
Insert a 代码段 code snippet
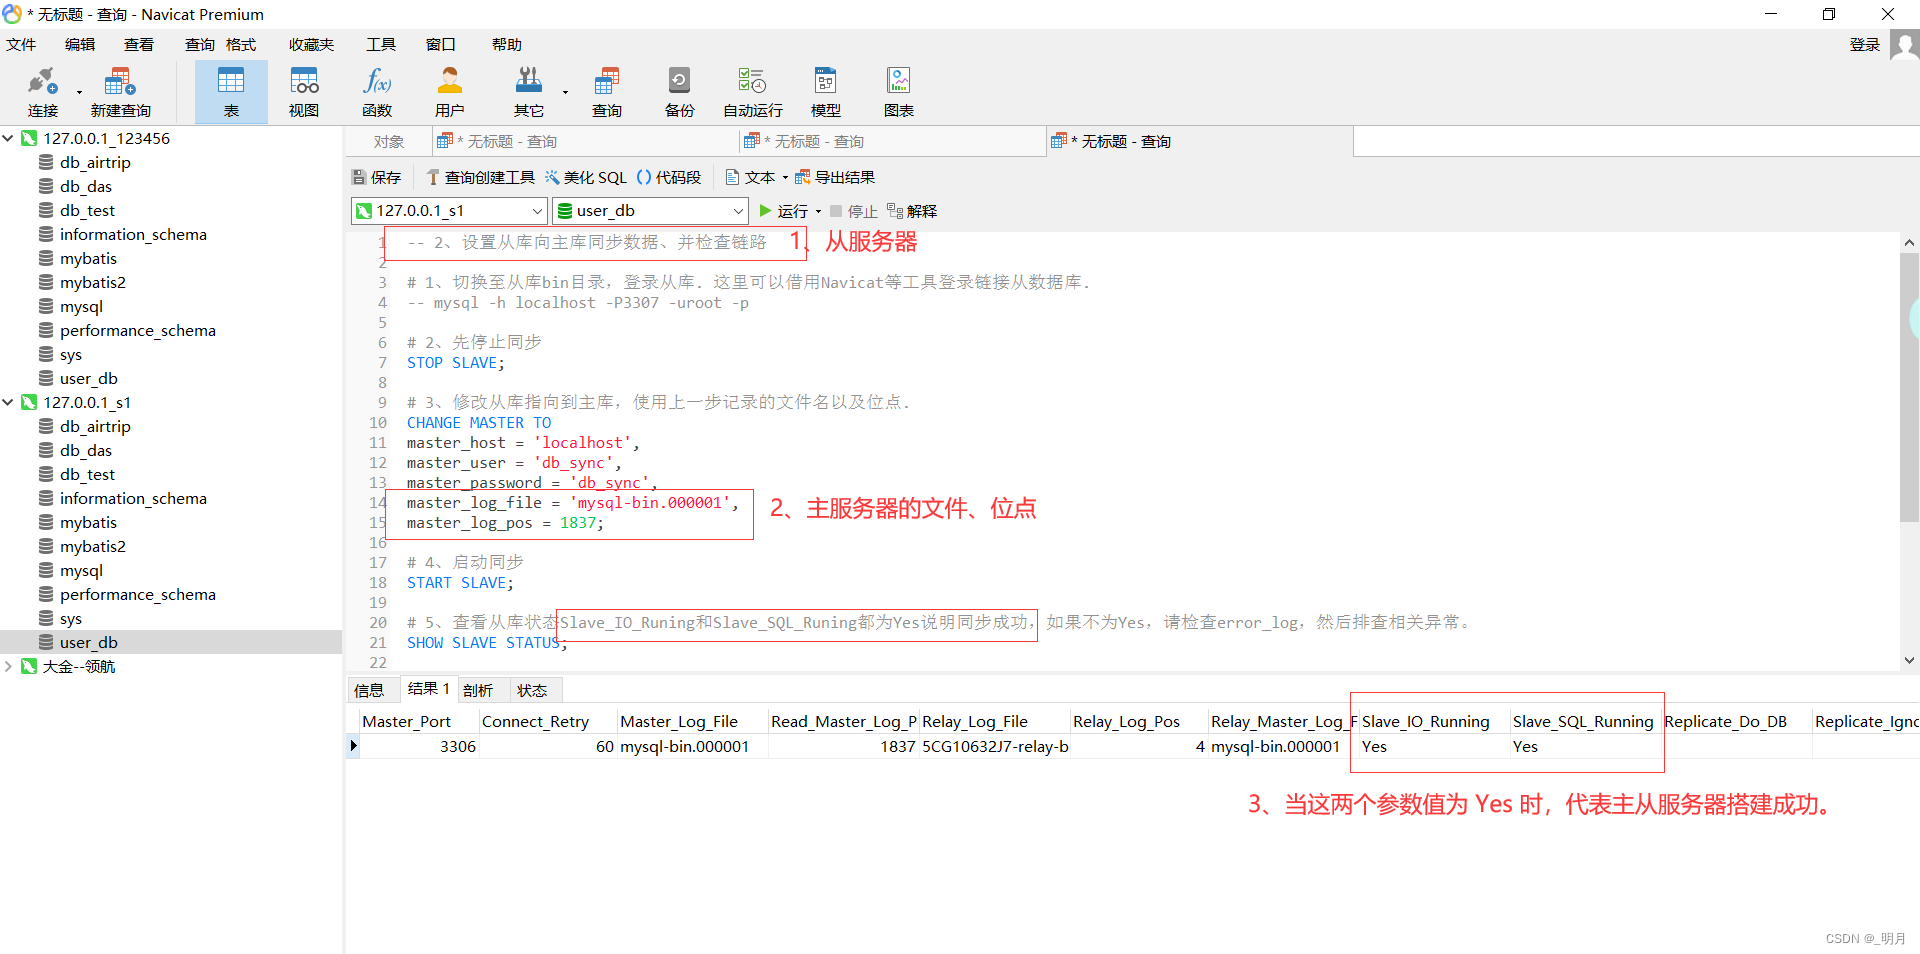click(669, 177)
